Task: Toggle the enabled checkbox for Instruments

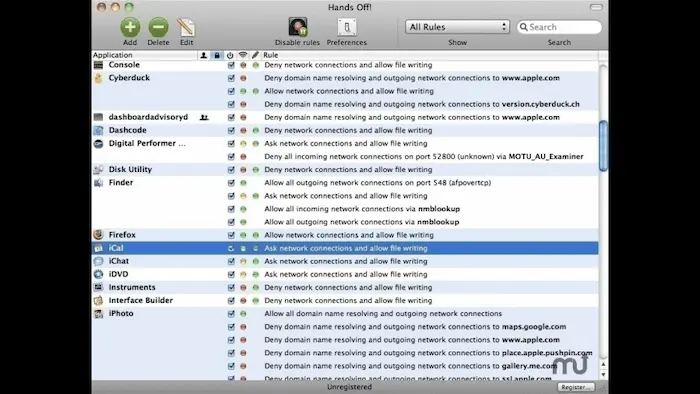Action: 231,287
